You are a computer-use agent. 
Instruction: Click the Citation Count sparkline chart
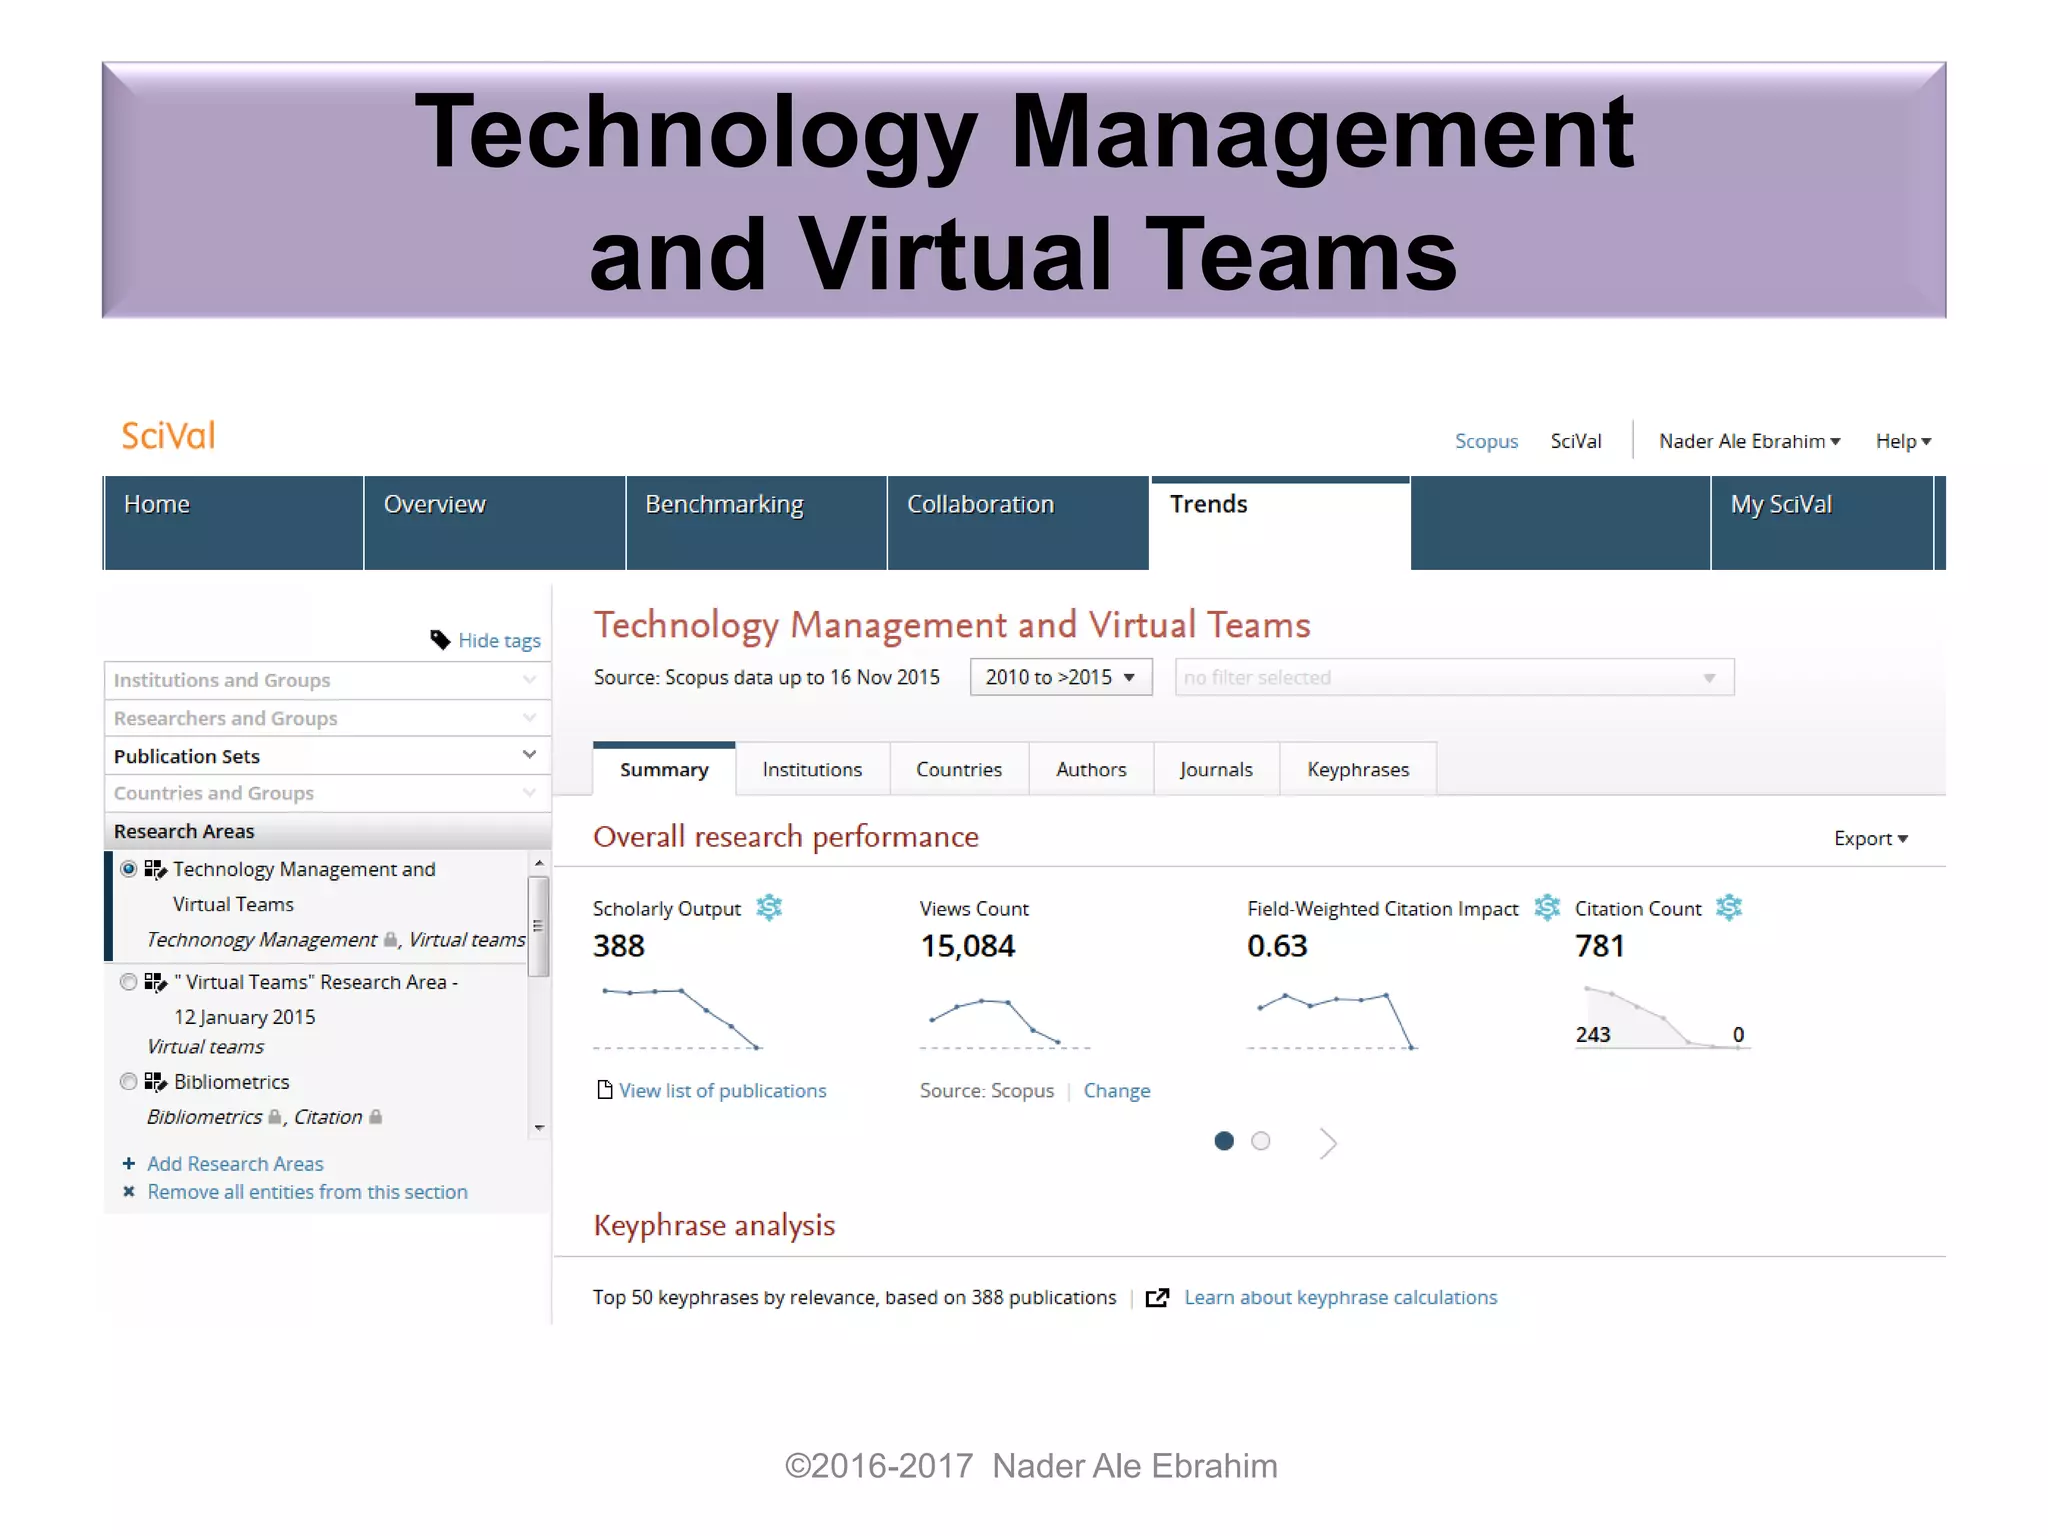pyautogui.click(x=1662, y=1016)
